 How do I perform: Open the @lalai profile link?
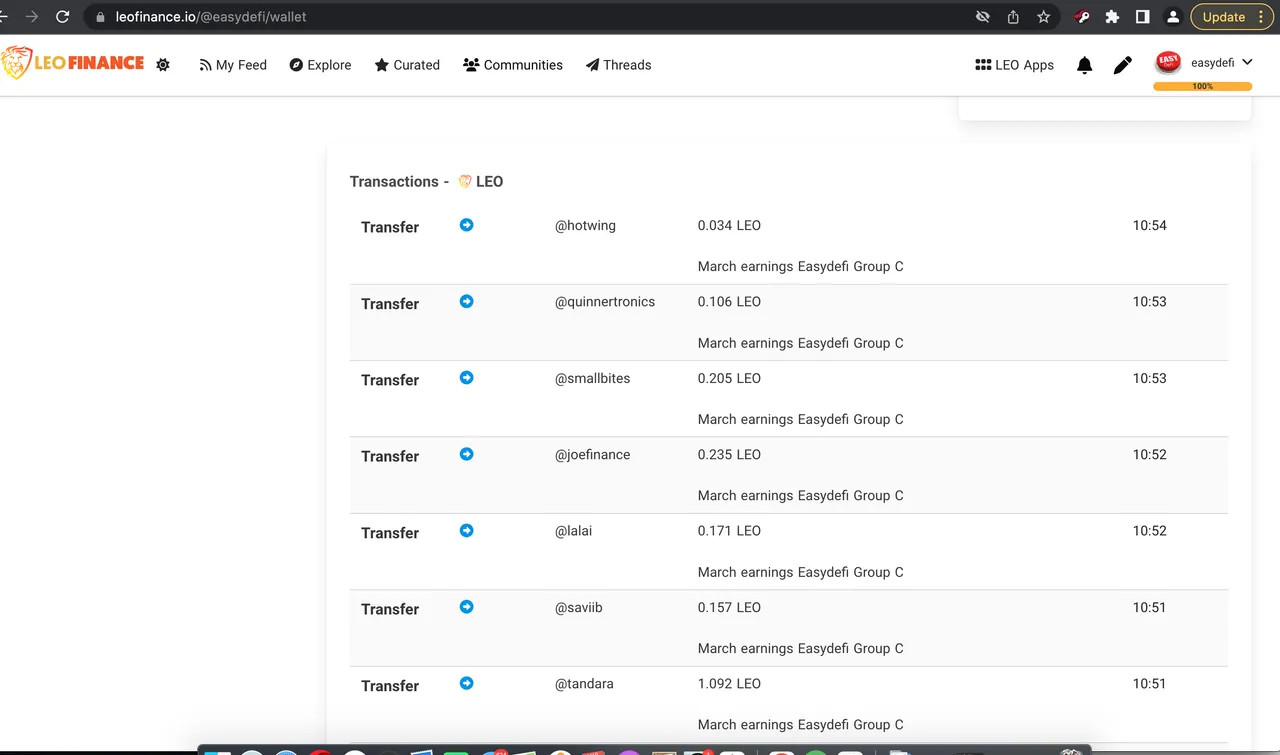(573, 531)
